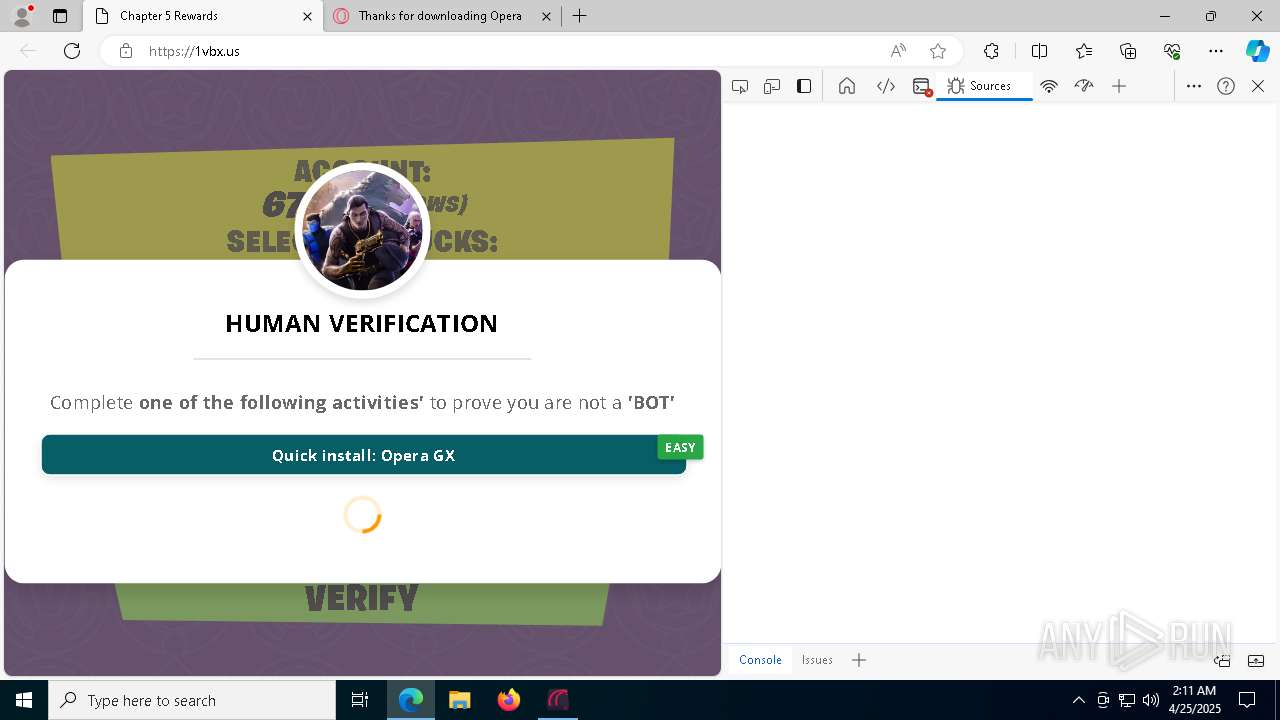Toggle split screen view

(1039, 51)
